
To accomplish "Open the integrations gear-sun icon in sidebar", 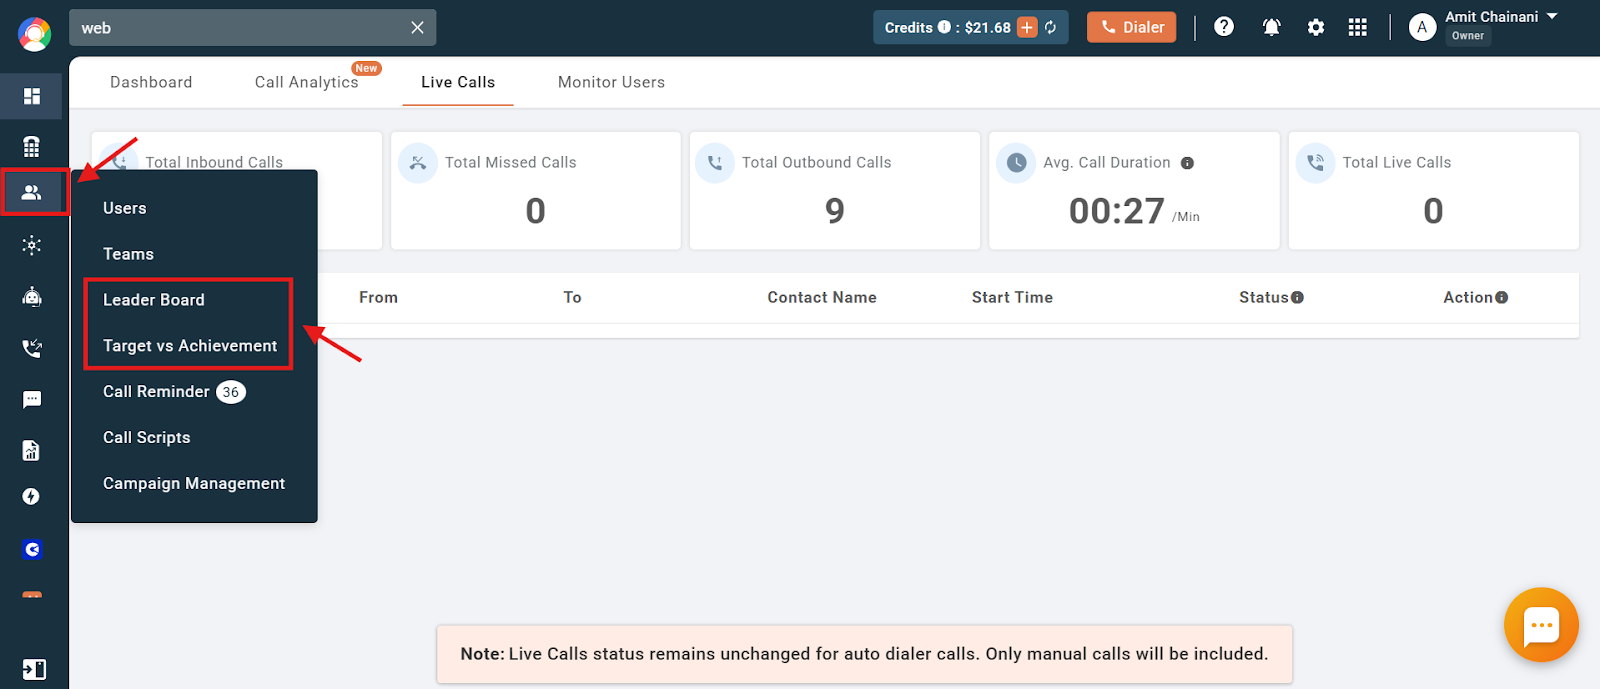I will click(x=32, y=245).
